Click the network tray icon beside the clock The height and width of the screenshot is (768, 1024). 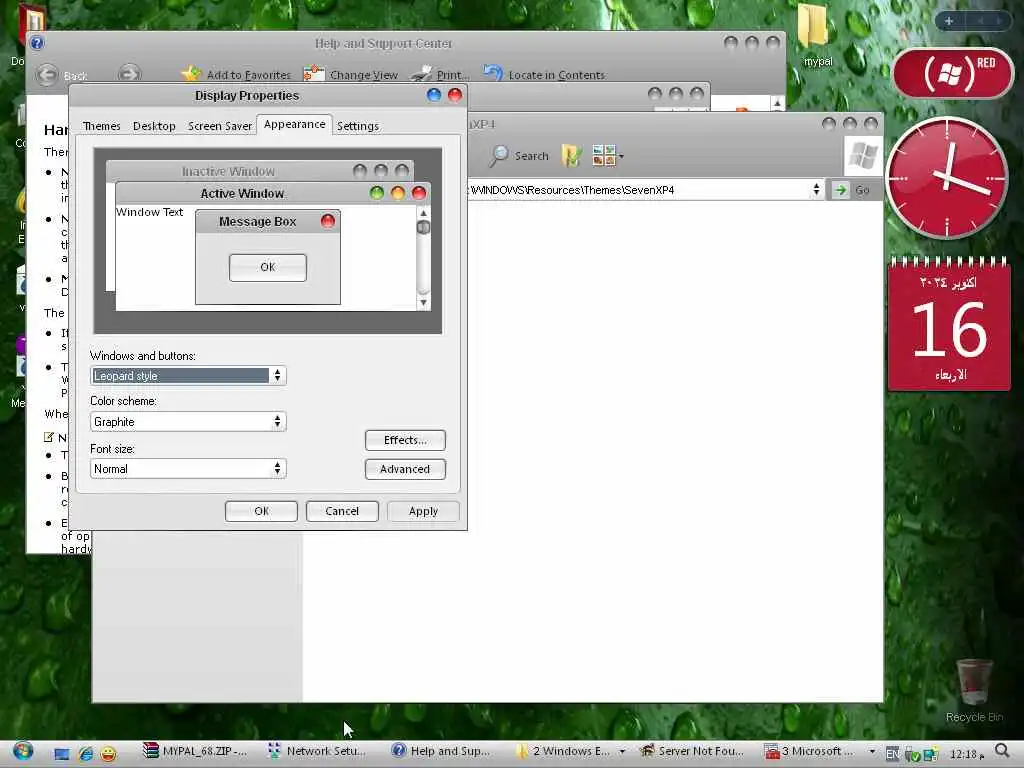click(x=931, y=755)
